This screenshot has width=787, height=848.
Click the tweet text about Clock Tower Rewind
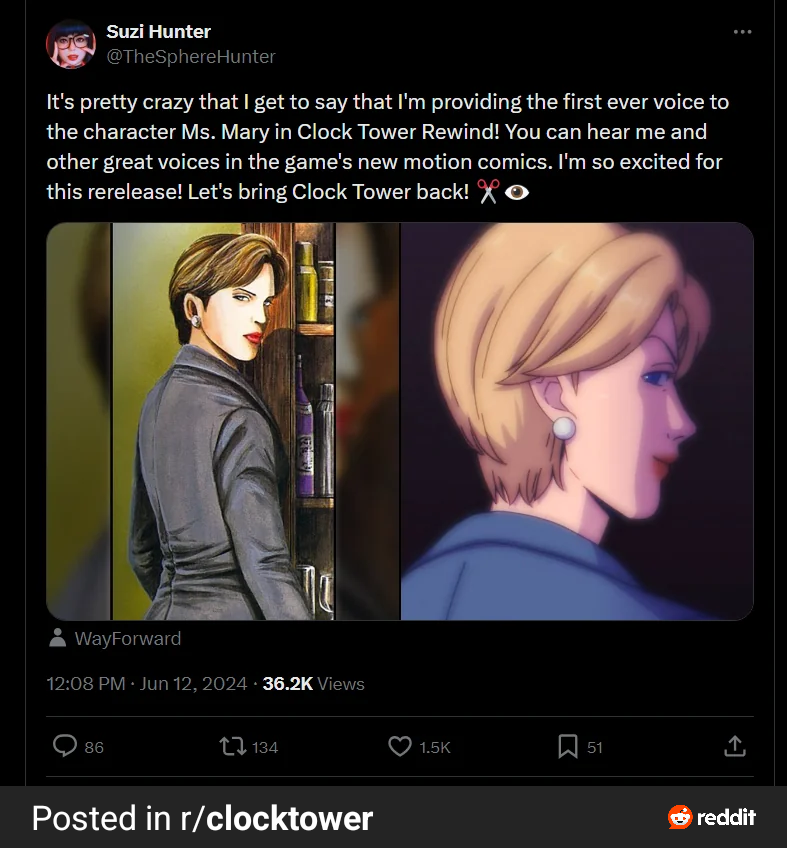(385, 146)
